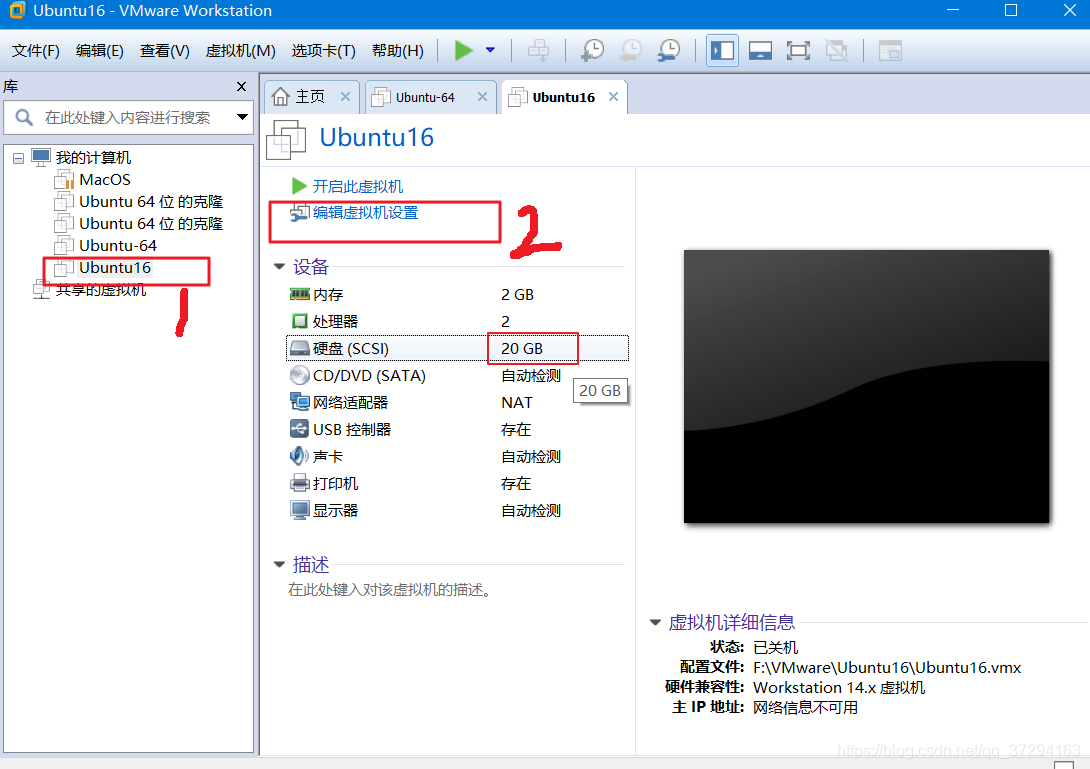Image resolution: width=1090 pixels, height=769 pixels.
Task: Open the 文件(F) menu
Action: 36,51
